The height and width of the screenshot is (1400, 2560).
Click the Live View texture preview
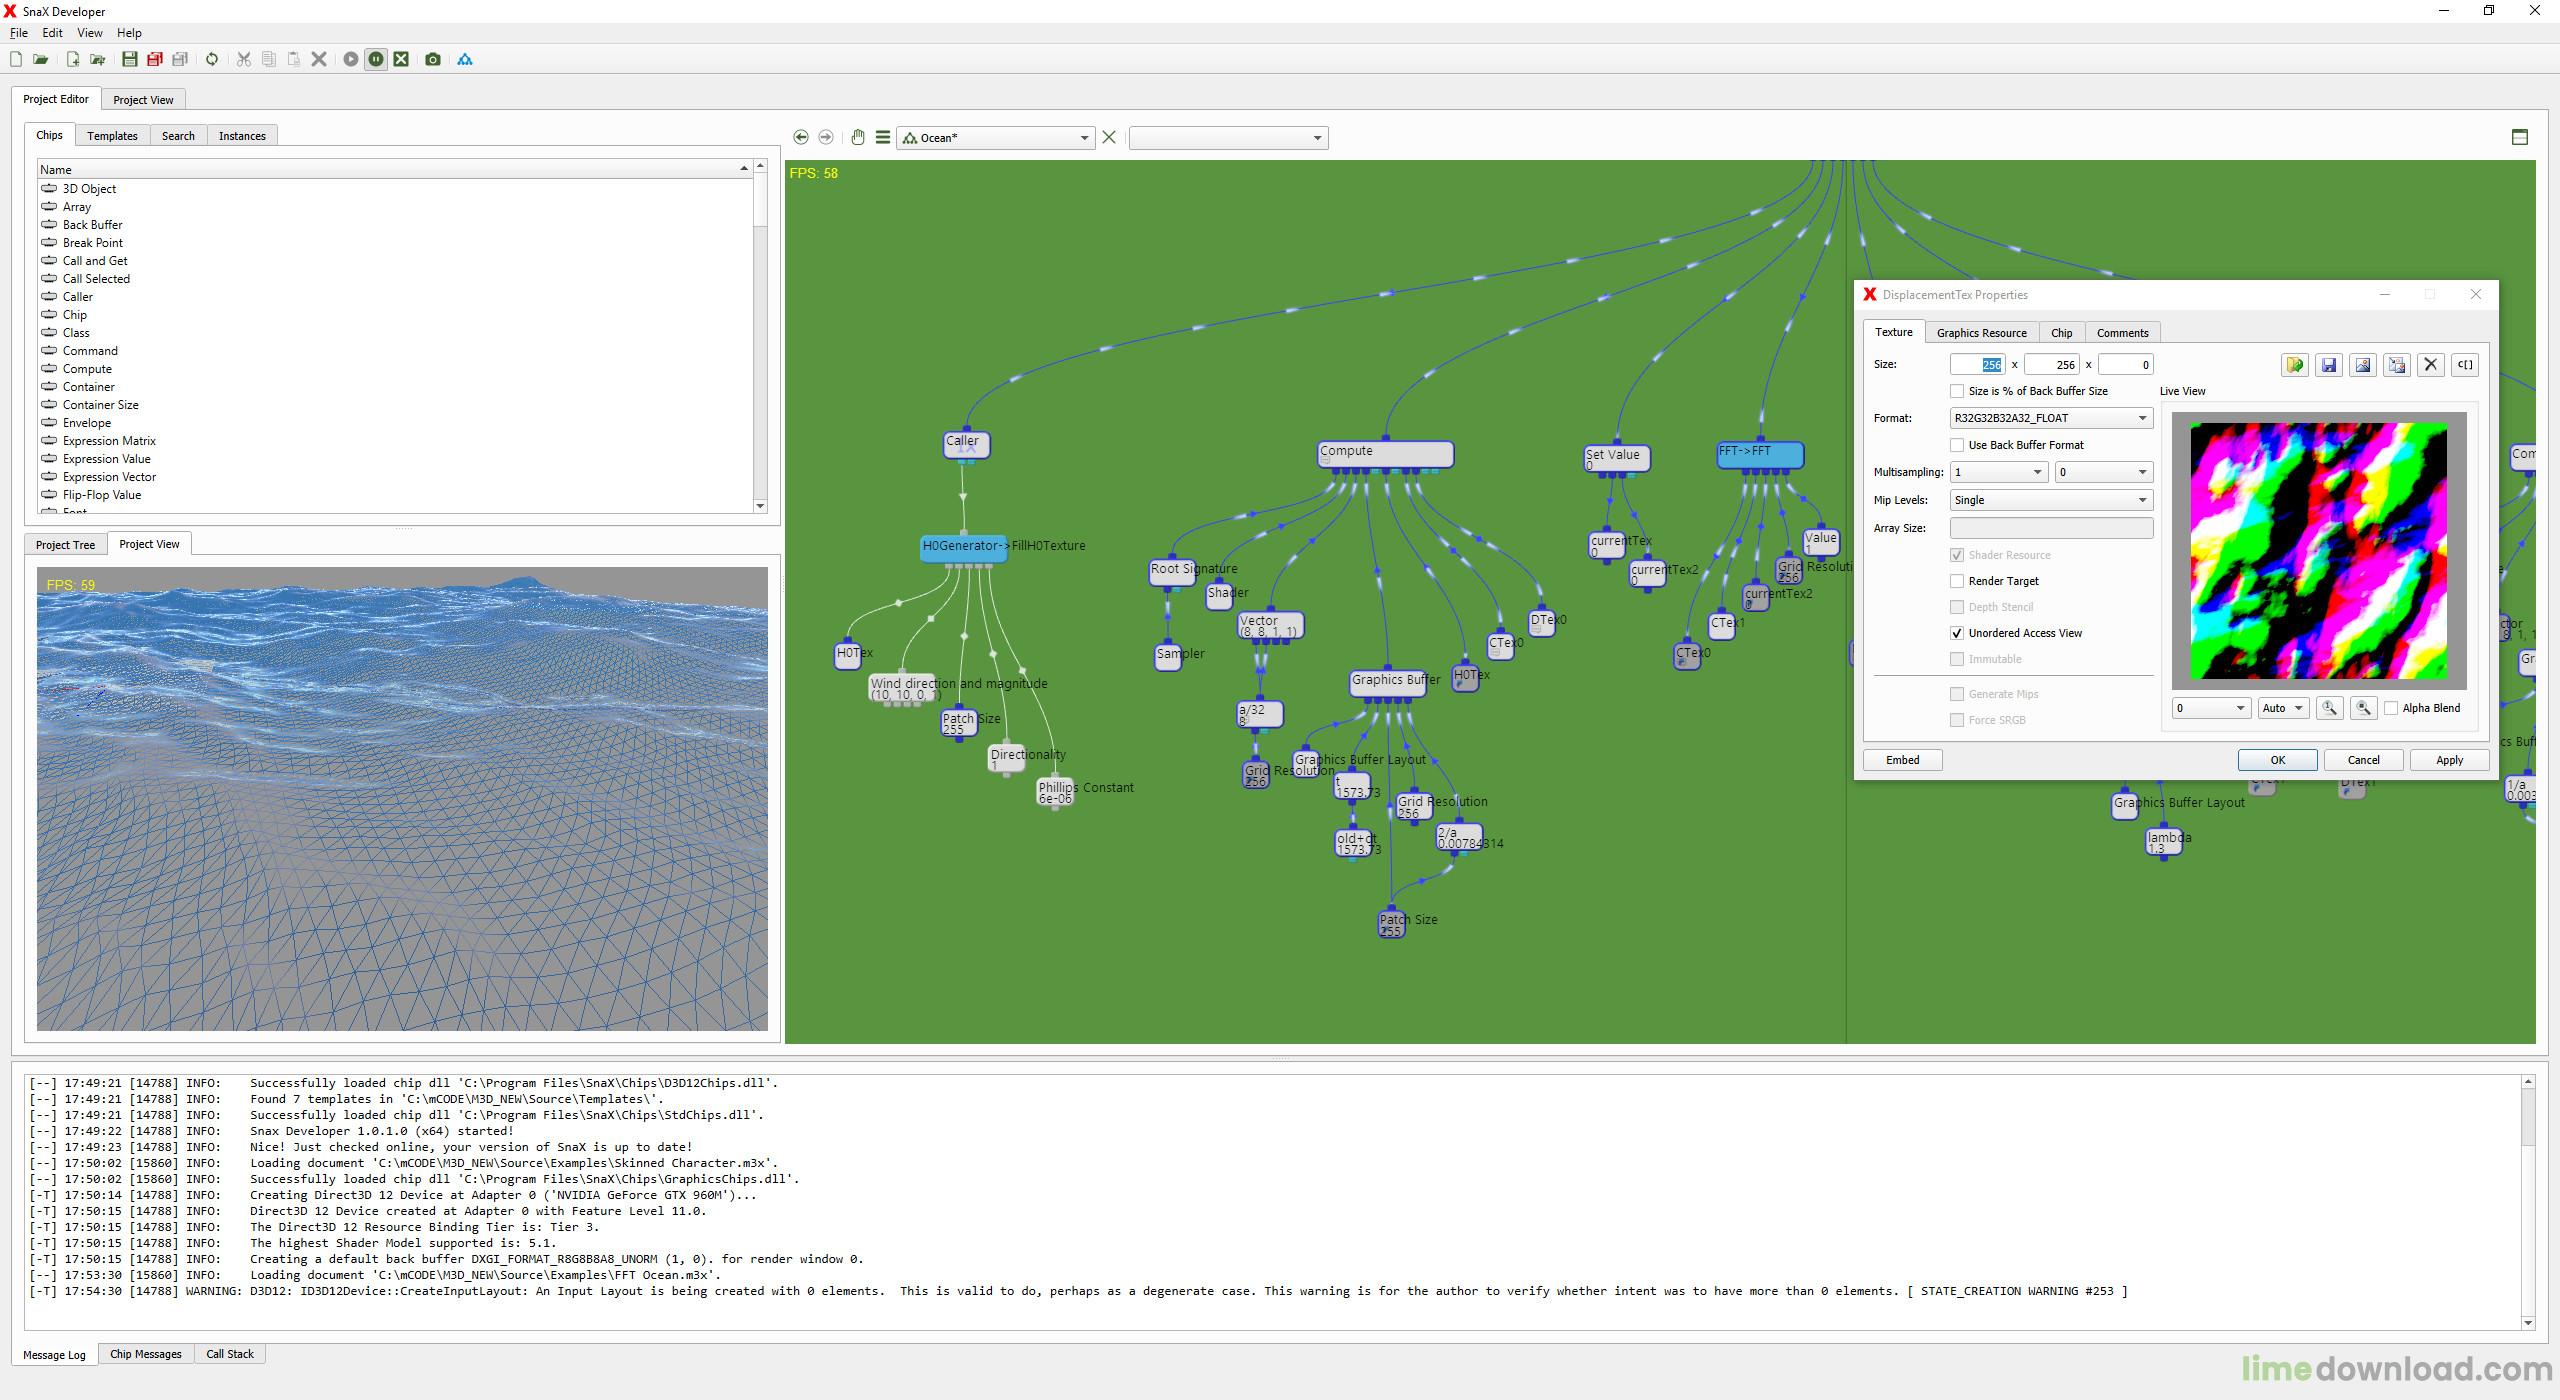click(2319, 551)
